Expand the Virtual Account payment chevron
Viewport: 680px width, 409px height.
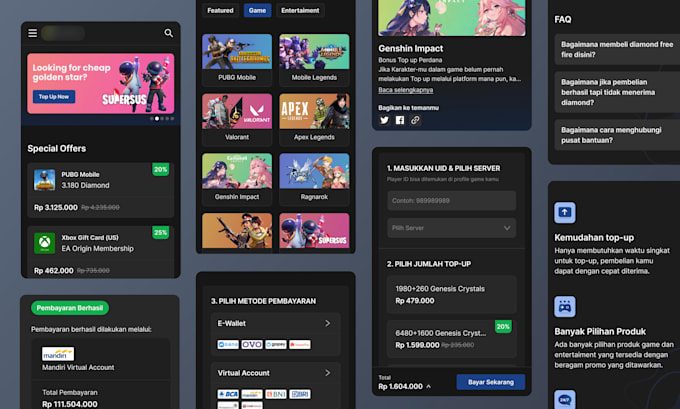click(x=327, y=373)
